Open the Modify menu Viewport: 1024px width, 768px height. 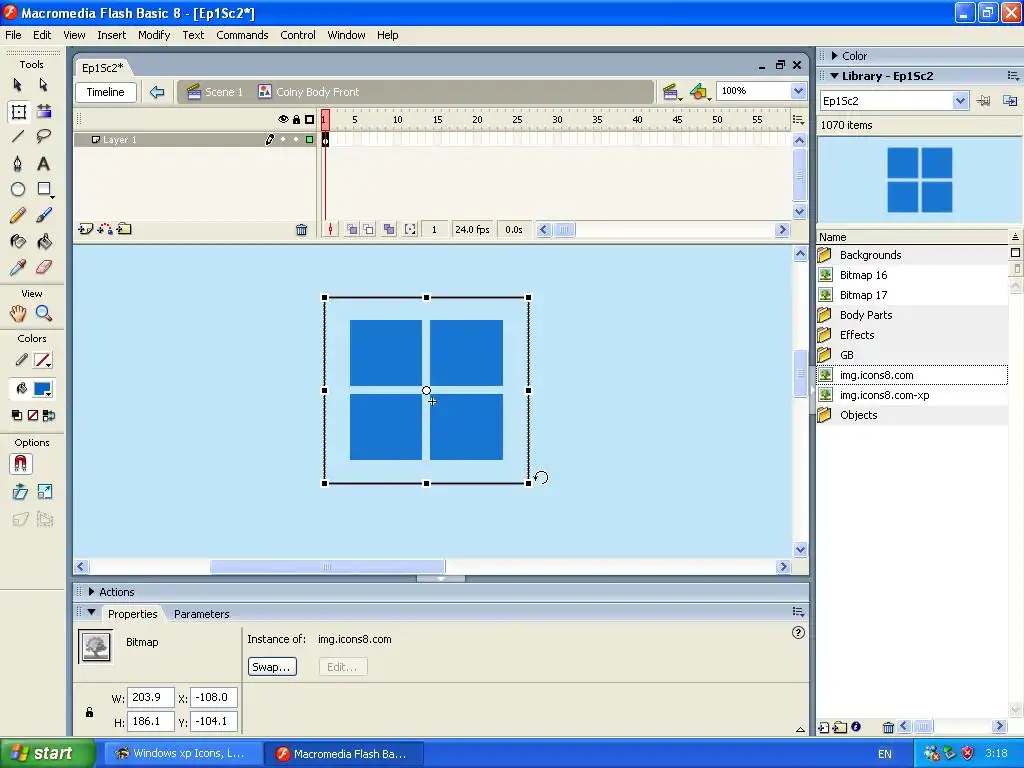coord(154,35)
